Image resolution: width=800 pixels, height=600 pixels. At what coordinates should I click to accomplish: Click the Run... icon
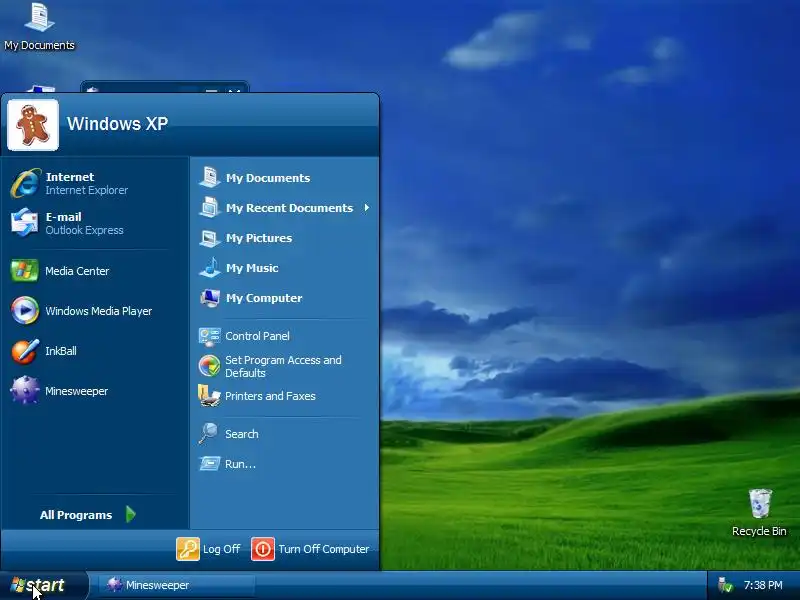209,463
